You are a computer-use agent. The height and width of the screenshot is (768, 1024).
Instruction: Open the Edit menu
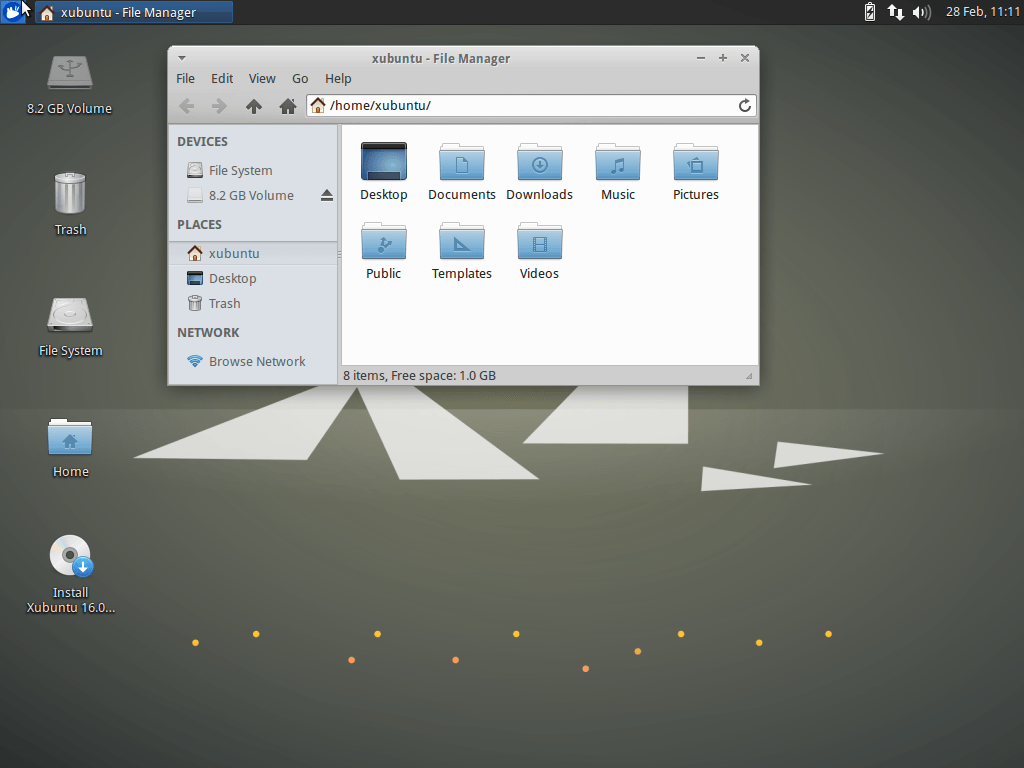point(222,78)
